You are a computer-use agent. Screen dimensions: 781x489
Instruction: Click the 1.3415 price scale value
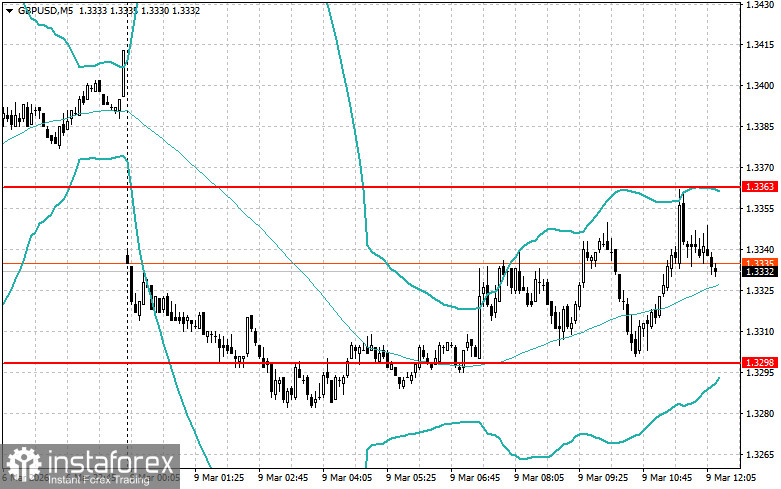[x=760, y=45]
